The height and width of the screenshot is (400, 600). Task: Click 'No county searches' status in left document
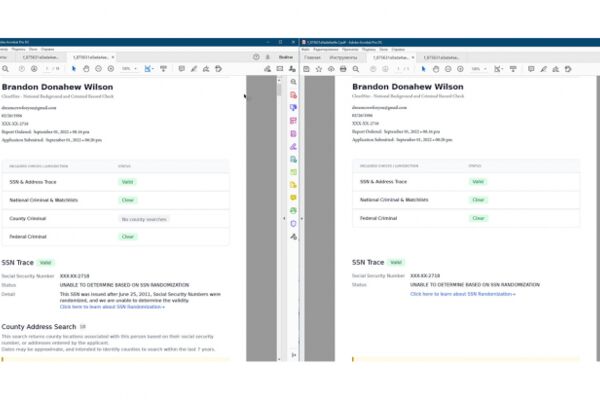pyautogui.click(x=144, y=219)
